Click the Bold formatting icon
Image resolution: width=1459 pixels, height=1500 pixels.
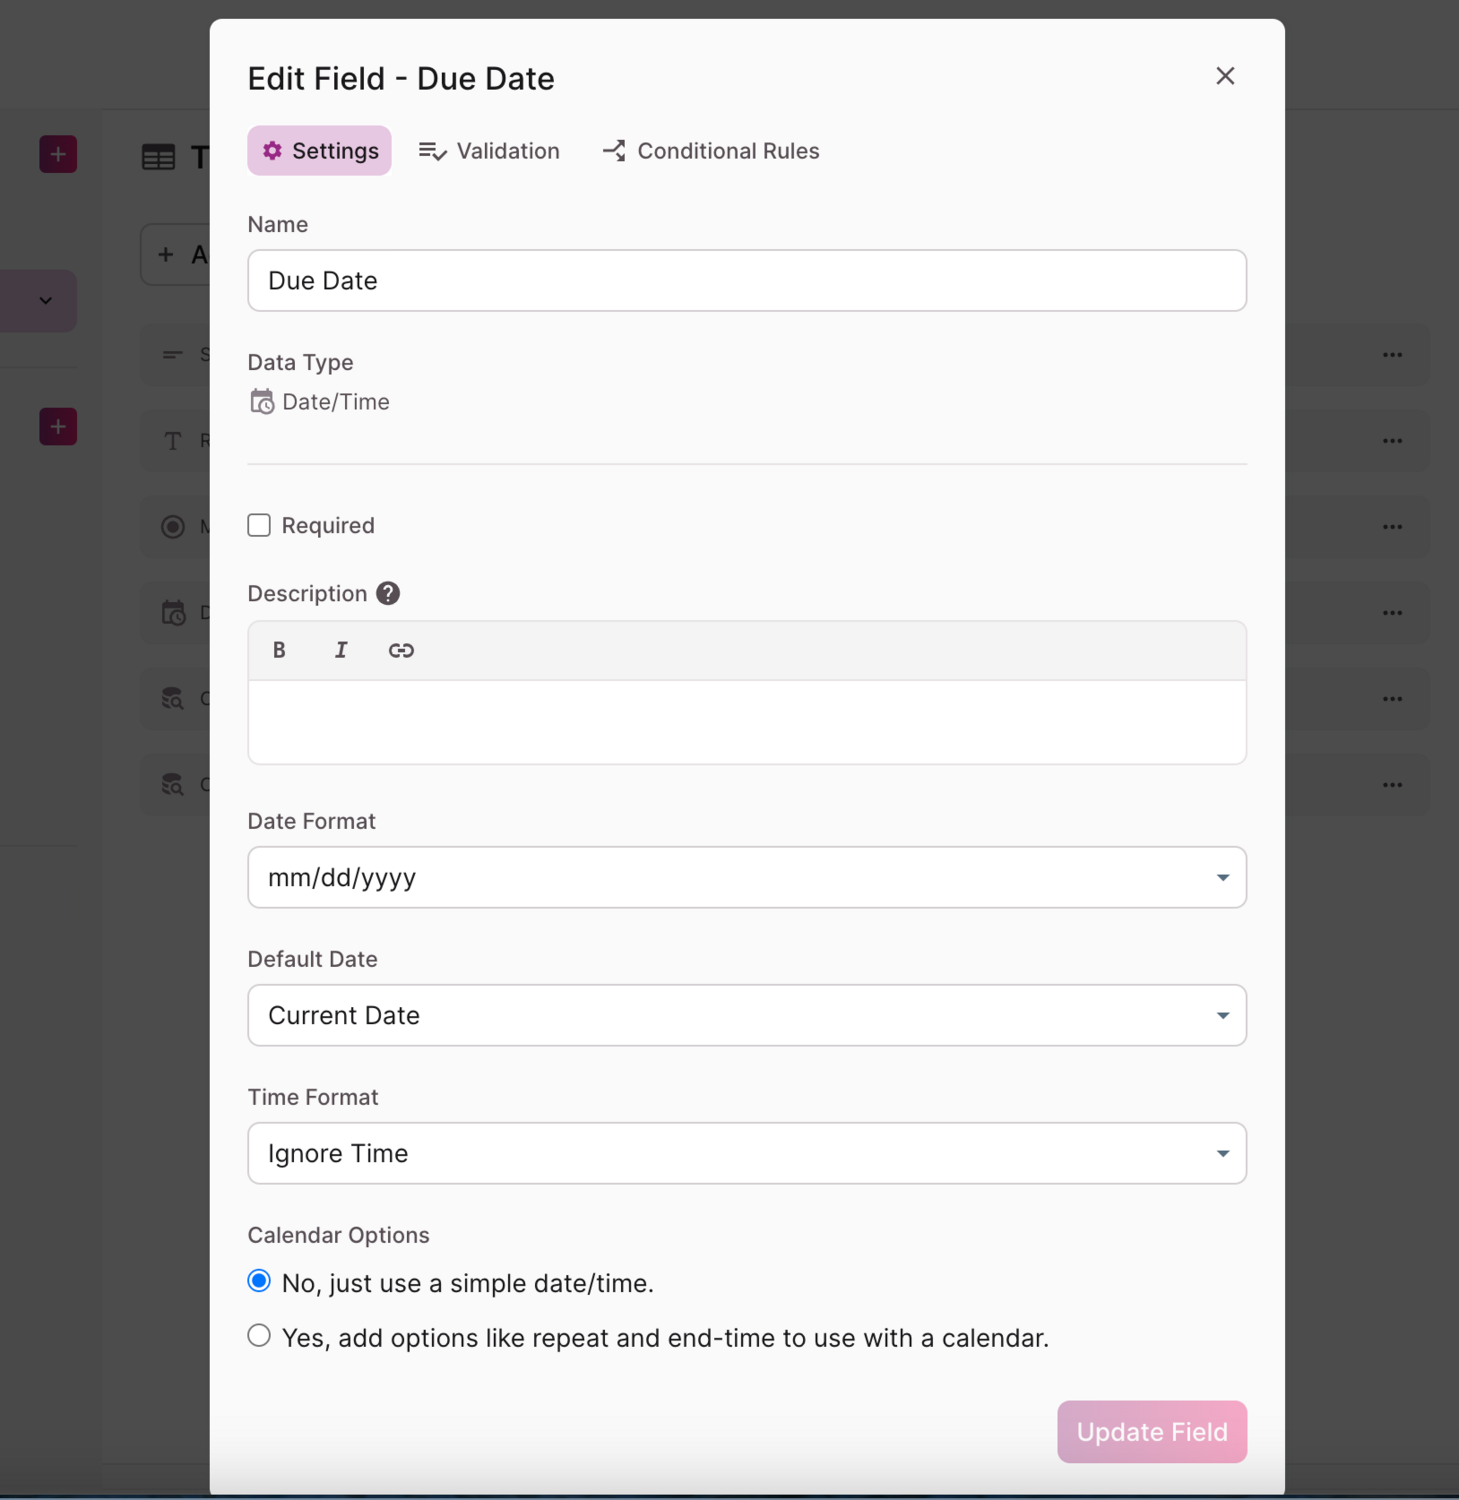click(279, 650)
